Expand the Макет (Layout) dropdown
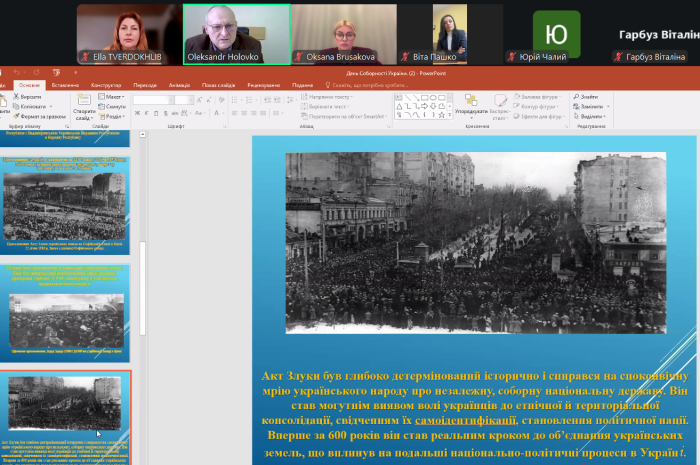Image resolution: width=700 pixels, height=465 pixels. [112, 97]
